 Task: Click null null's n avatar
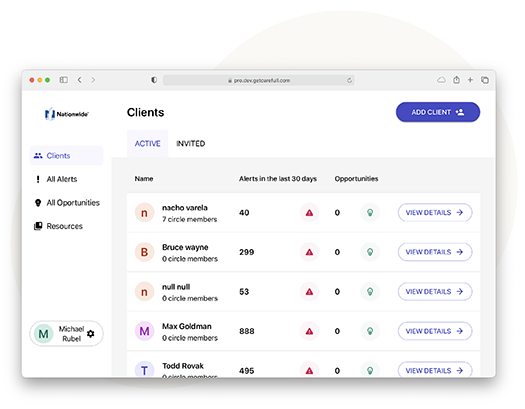pyautogui.click(x=144, y=292)
